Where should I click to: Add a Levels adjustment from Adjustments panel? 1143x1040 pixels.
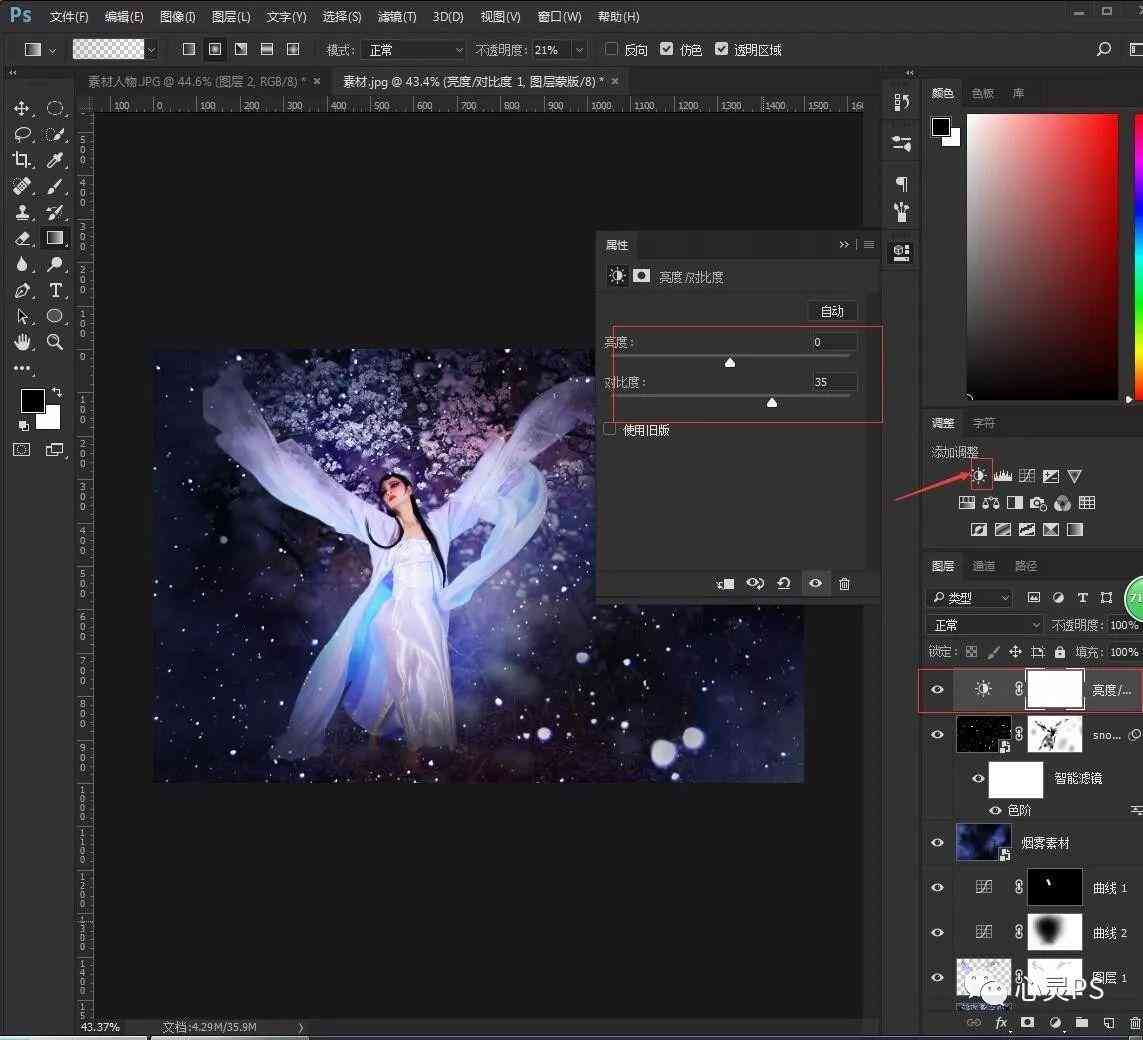click(1003, 476)
